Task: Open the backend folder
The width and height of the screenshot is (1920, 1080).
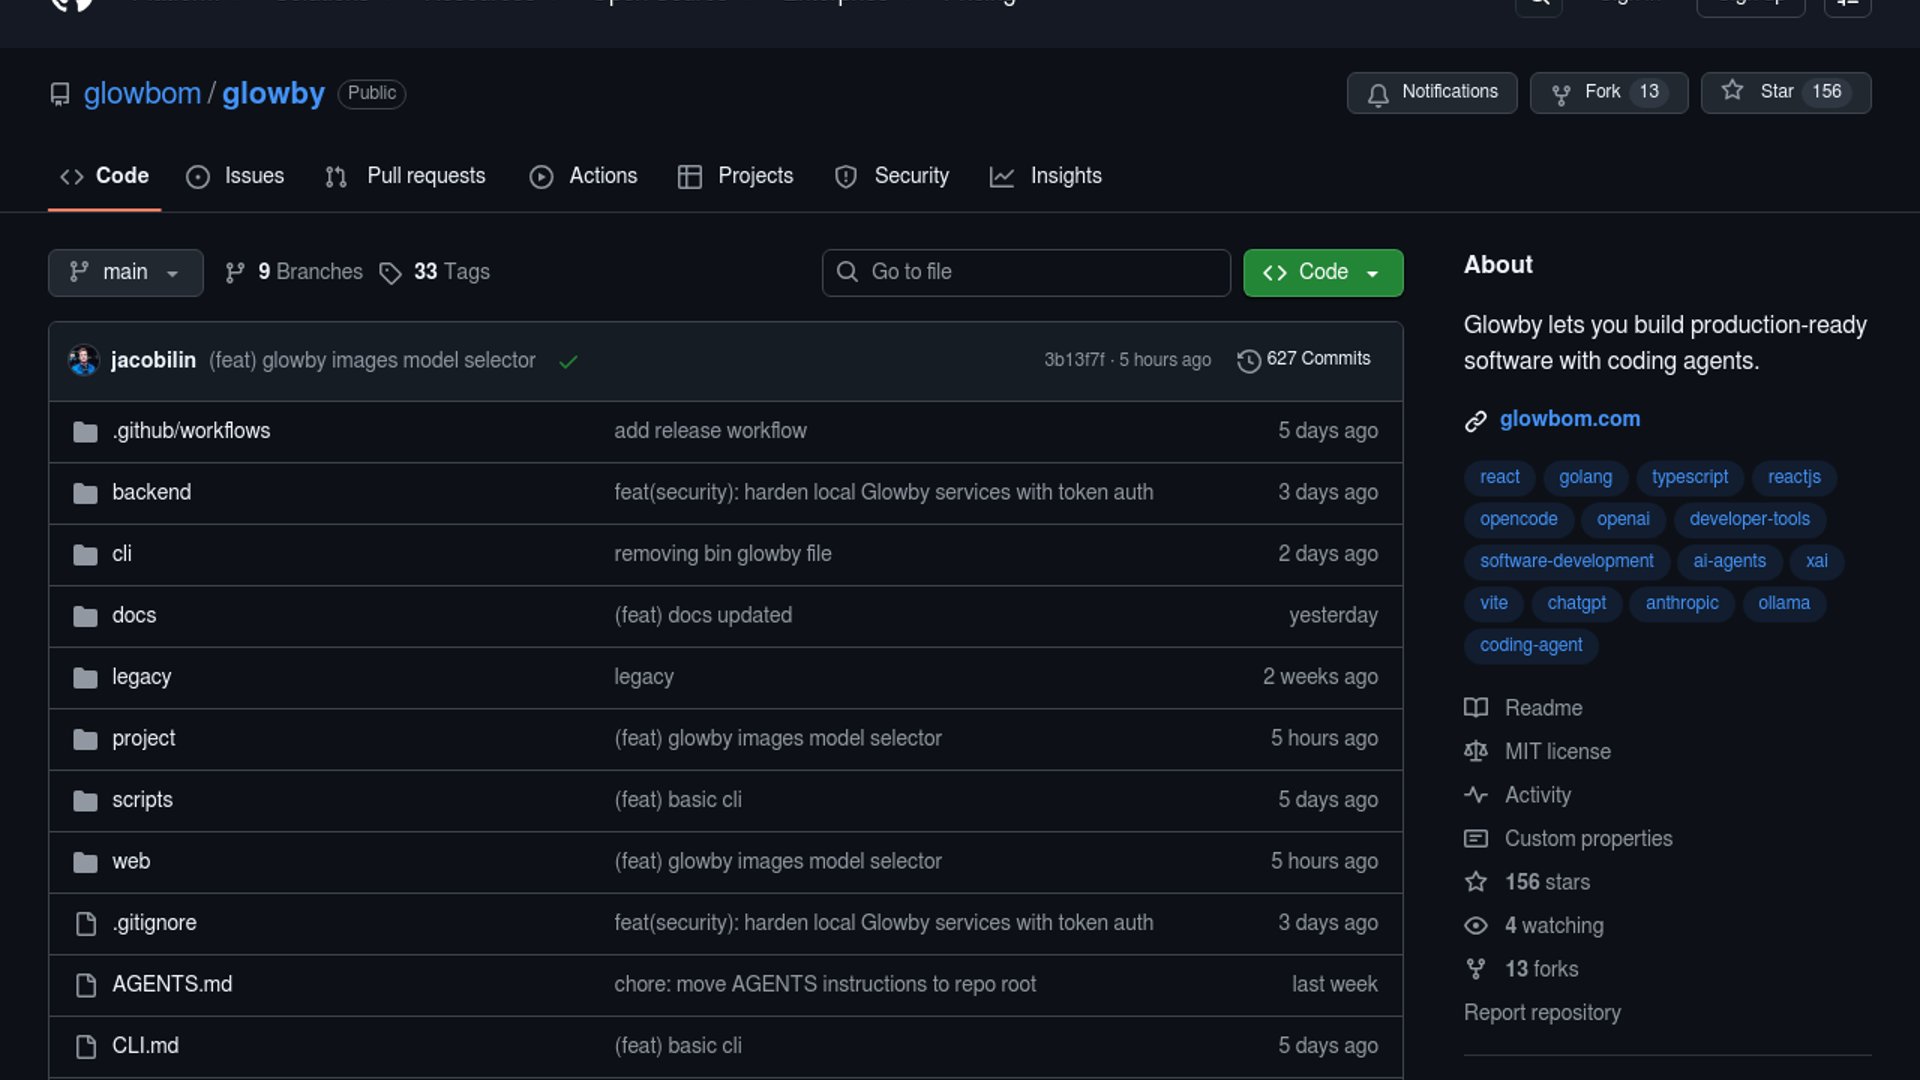Action: (151, 492)
